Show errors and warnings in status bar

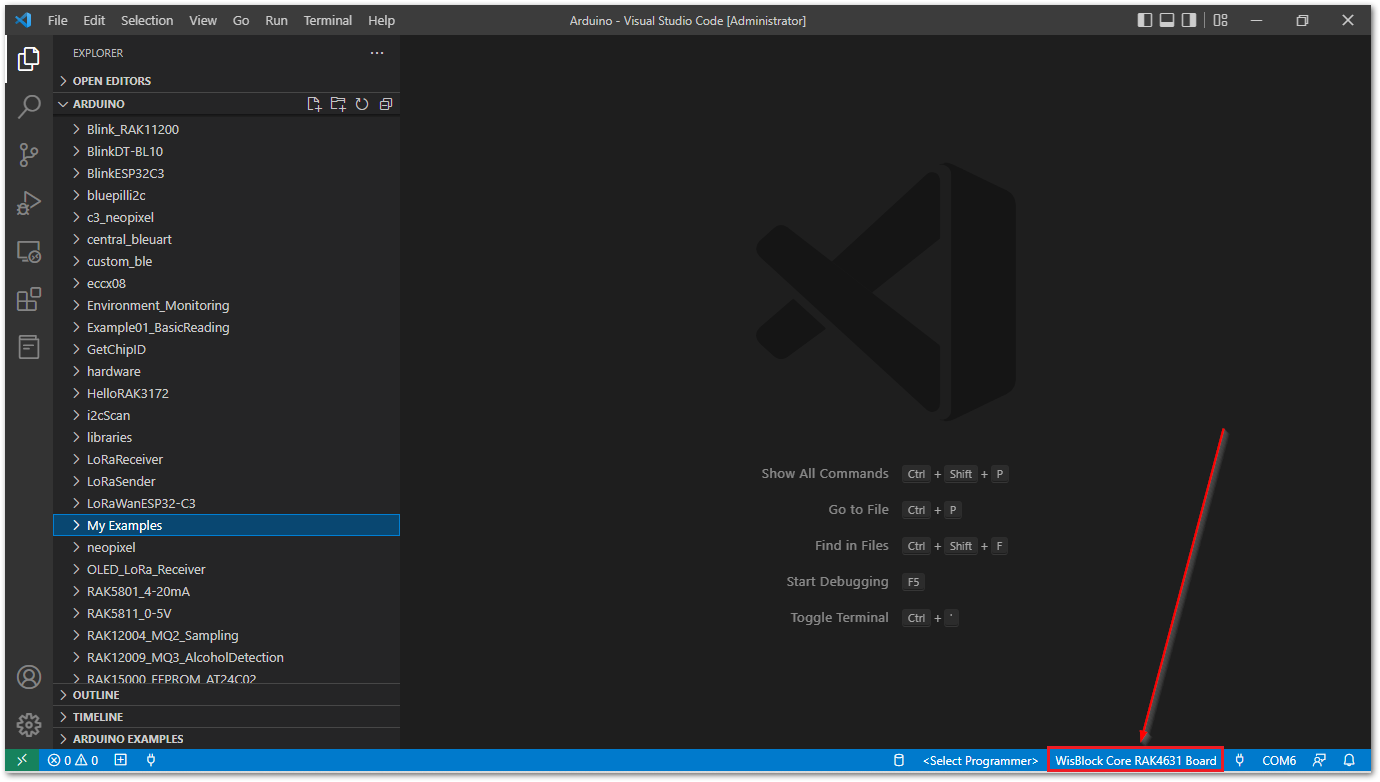pyautogui.click(x=73, y=760)
